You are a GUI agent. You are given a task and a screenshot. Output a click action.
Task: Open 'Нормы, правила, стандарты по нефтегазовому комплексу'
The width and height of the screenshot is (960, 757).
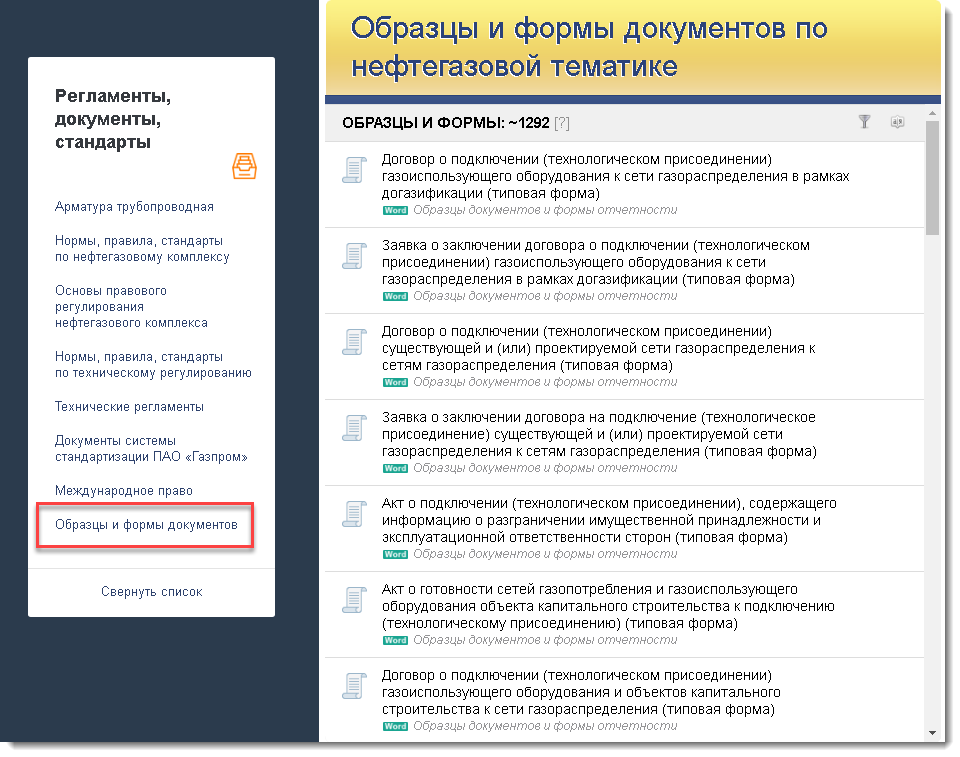142,249
